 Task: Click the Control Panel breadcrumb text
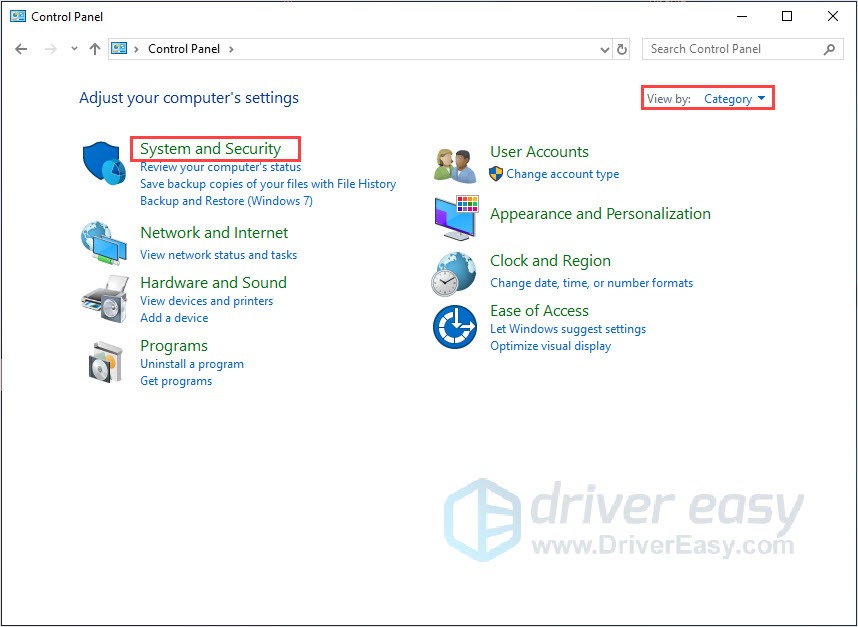tap(184, 49)
